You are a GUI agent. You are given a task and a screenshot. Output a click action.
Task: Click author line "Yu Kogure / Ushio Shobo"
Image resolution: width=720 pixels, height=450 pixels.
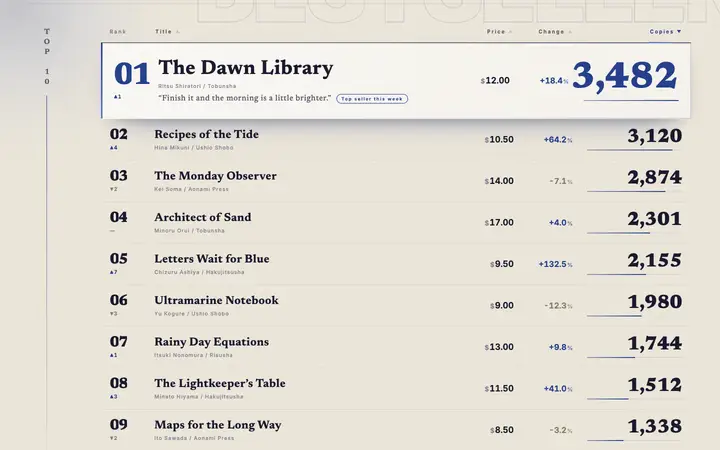click(x=191, y=314)
